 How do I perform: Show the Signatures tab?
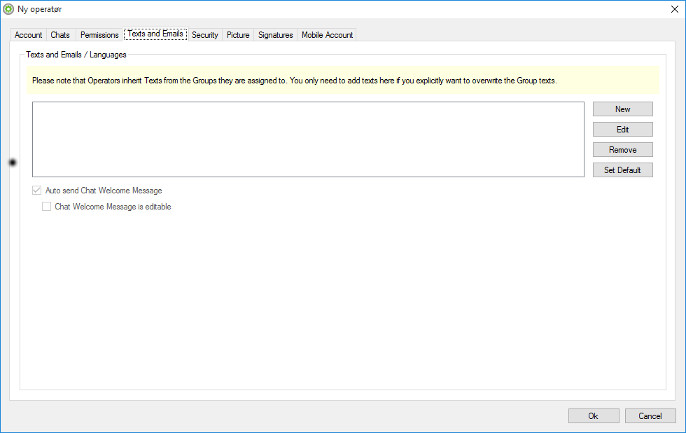[276, 35]
